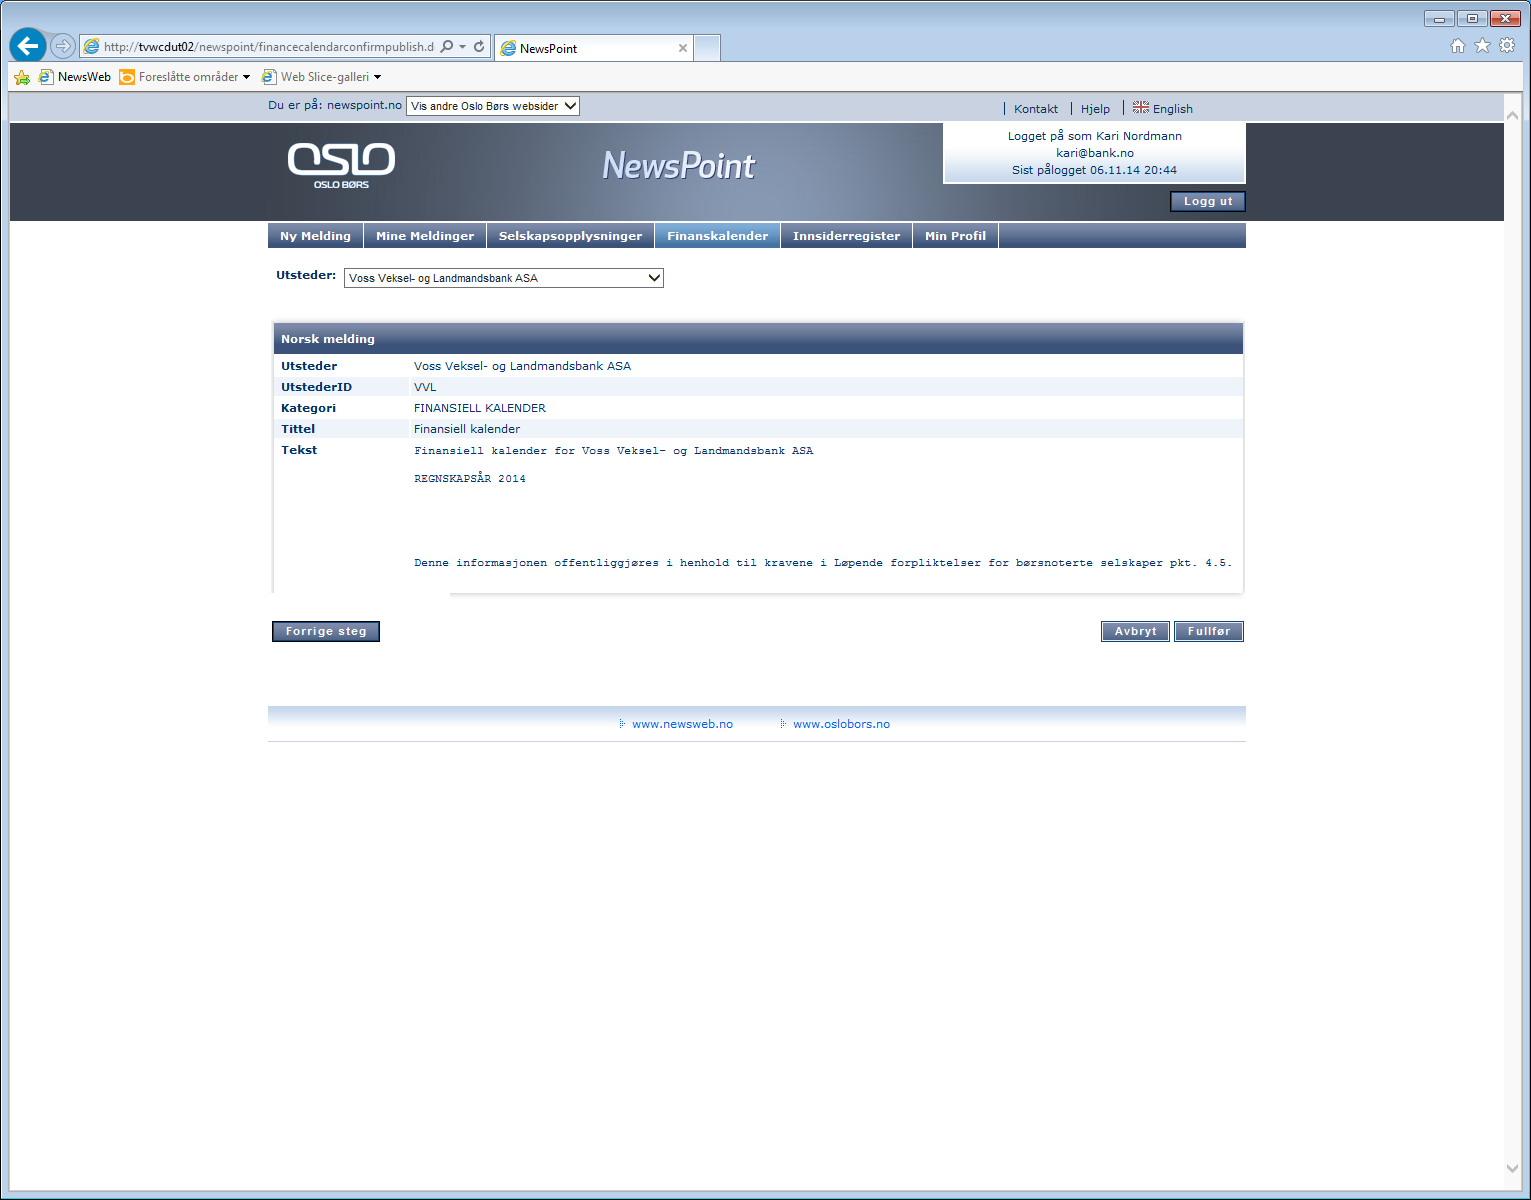This screenshot has width=1531, height=1200.
Task: Open the Mine Meldinger menu tab
Action: [425, 236]
